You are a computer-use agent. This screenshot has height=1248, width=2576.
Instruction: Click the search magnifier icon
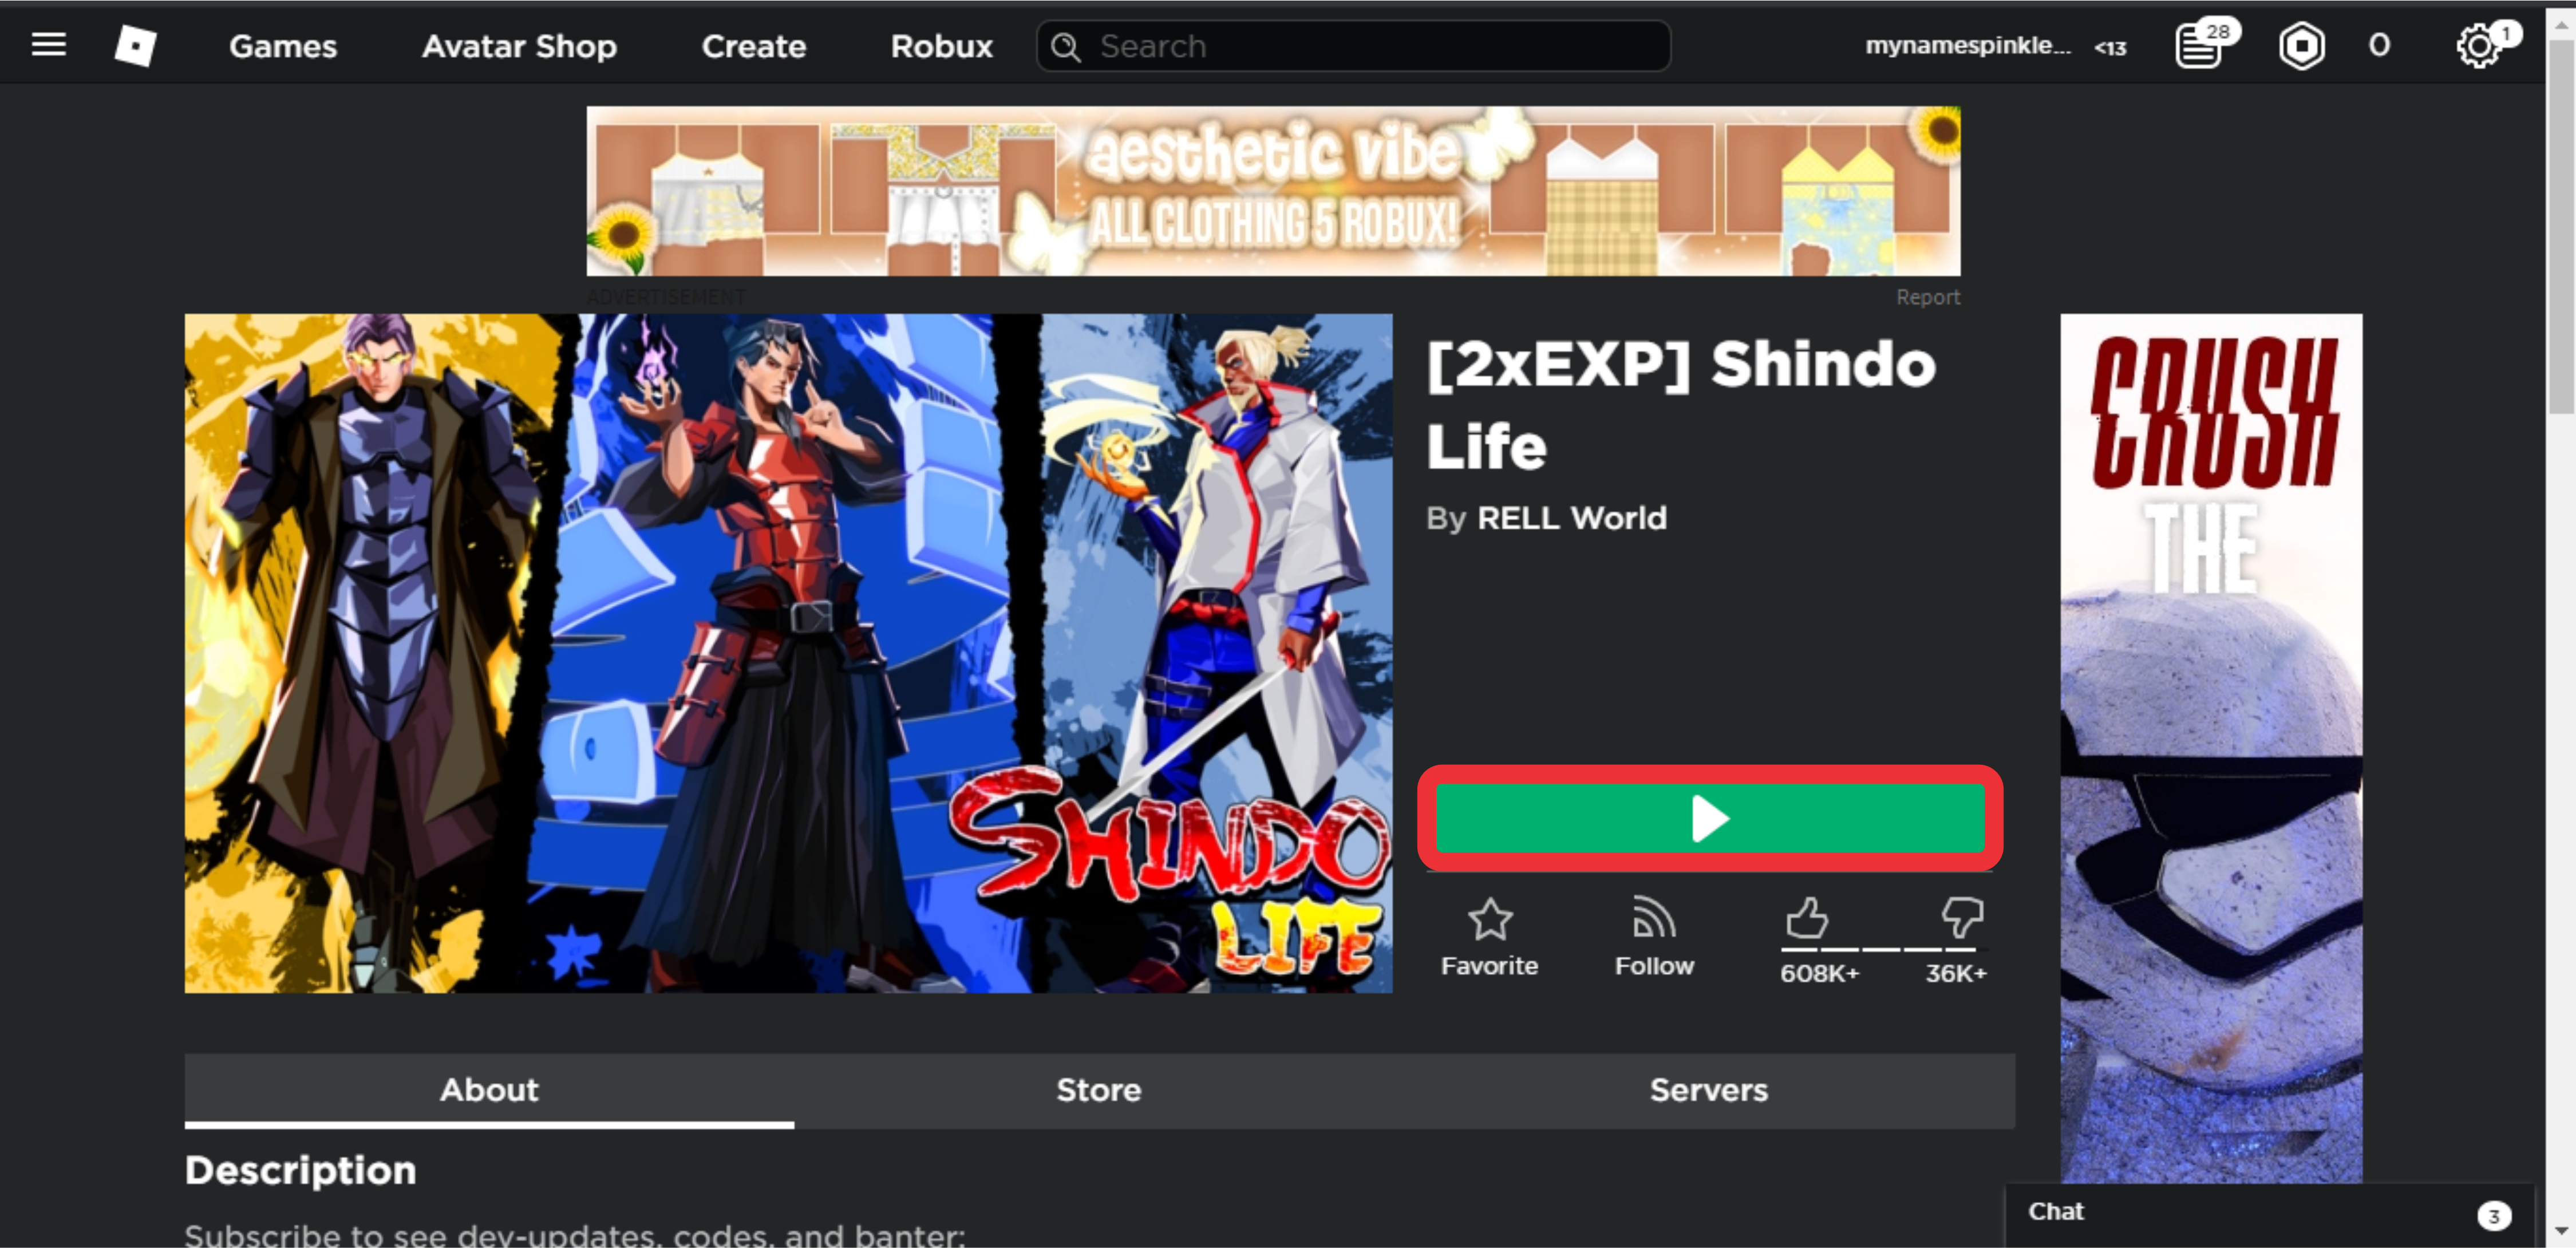click(1066, 47)
